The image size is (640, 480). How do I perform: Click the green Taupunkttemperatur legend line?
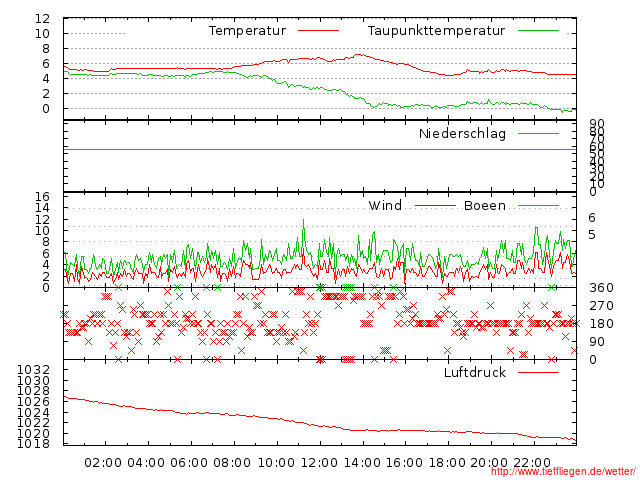(x=538, y=31)
